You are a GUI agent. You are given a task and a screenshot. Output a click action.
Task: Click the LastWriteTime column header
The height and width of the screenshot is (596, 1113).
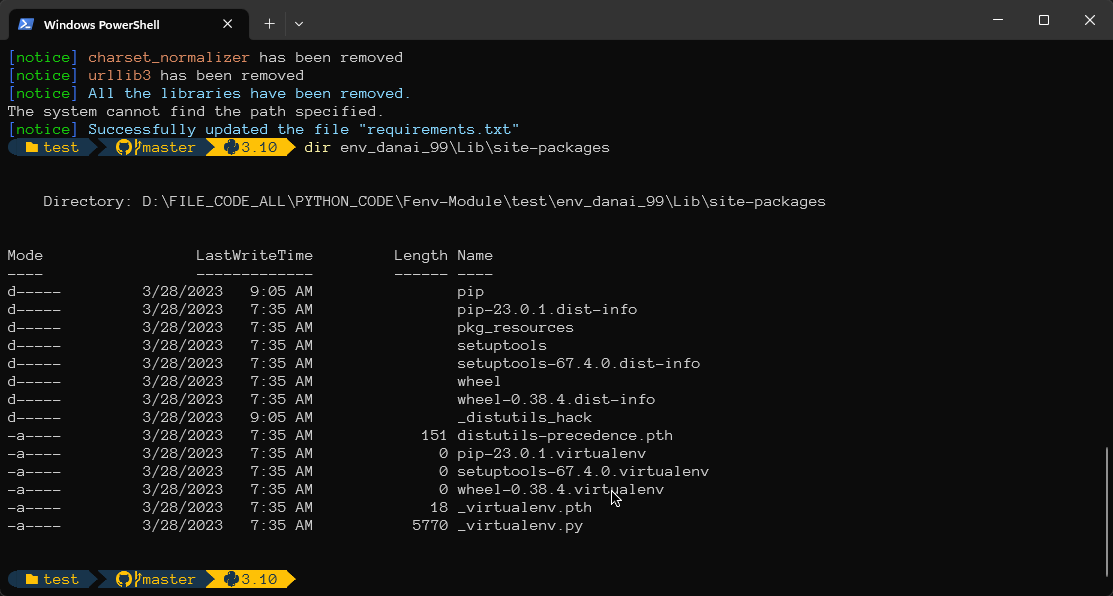point(254,255)
